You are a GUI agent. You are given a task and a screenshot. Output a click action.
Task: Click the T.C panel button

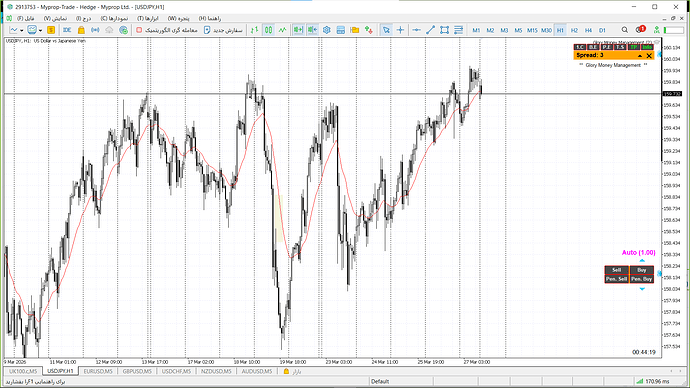click(x=580, y=47)
